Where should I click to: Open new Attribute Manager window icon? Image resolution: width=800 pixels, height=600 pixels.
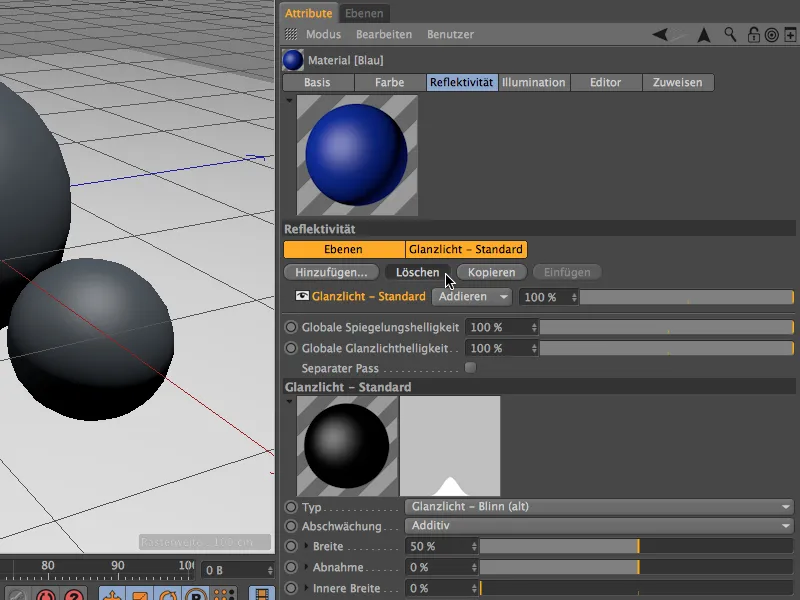pos(790,35)
